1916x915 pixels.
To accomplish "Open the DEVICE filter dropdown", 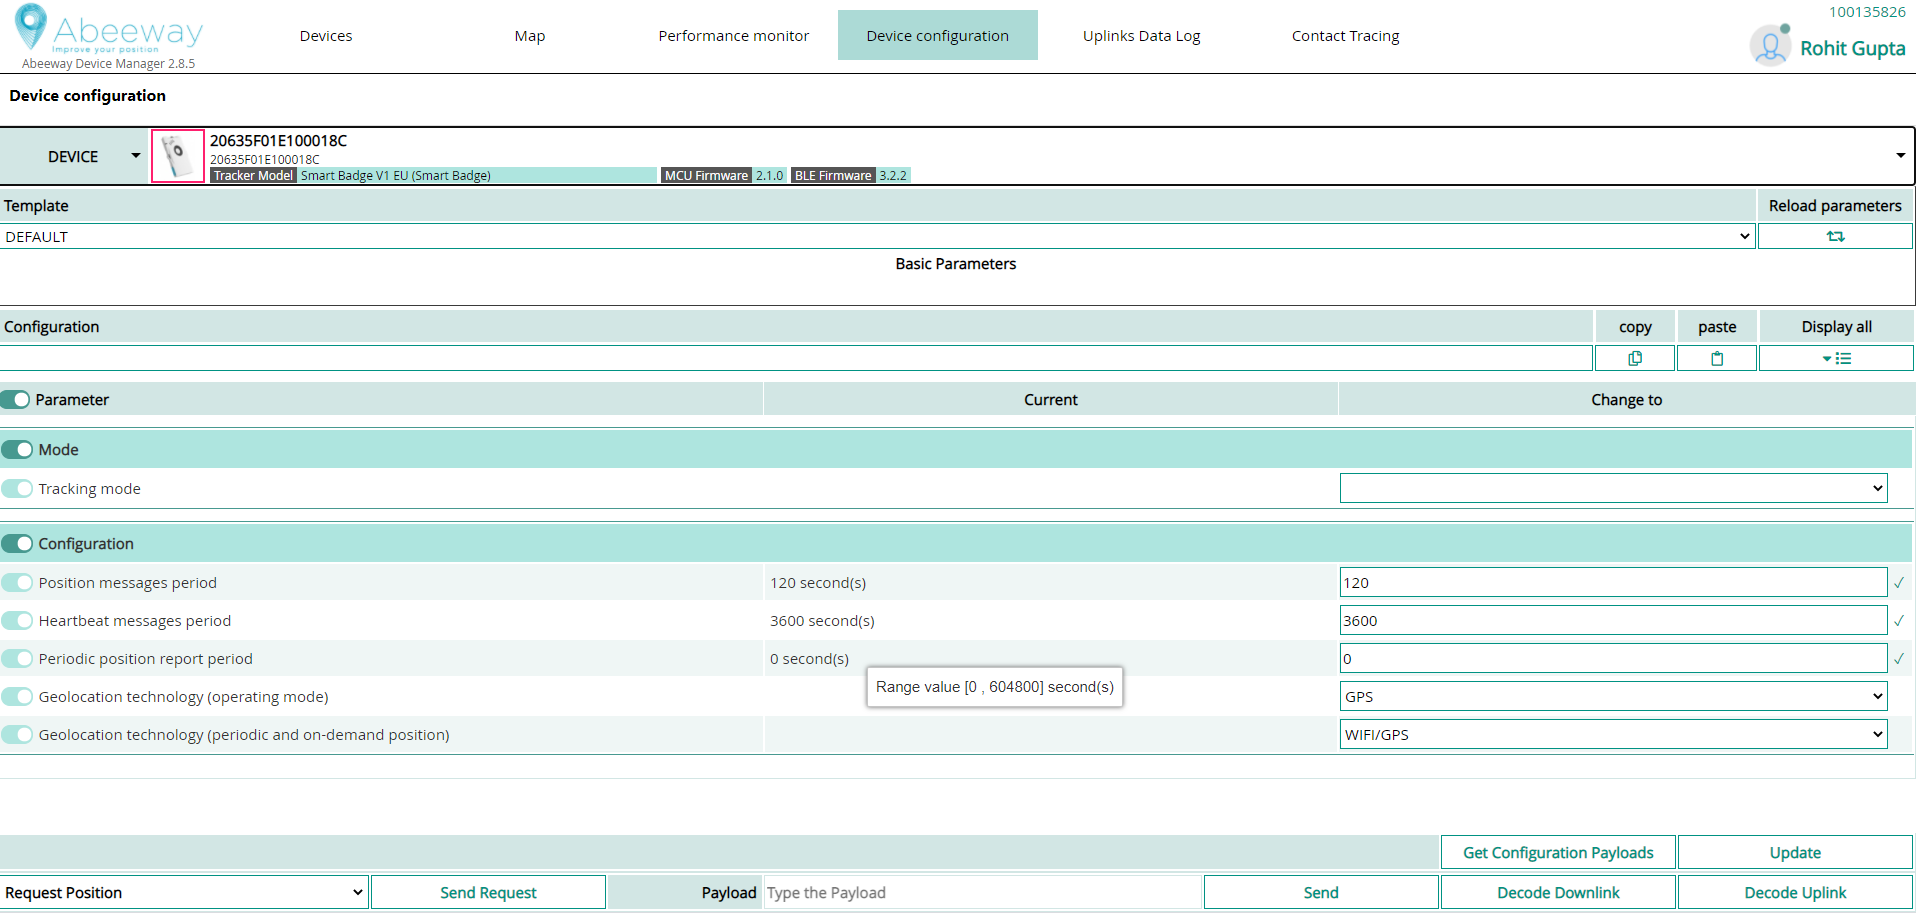I will [74, 156].
